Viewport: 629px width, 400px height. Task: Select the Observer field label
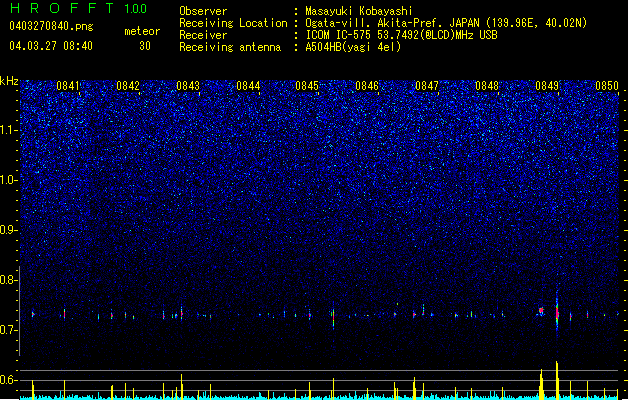pyautogui.click(x=203, y=11)
